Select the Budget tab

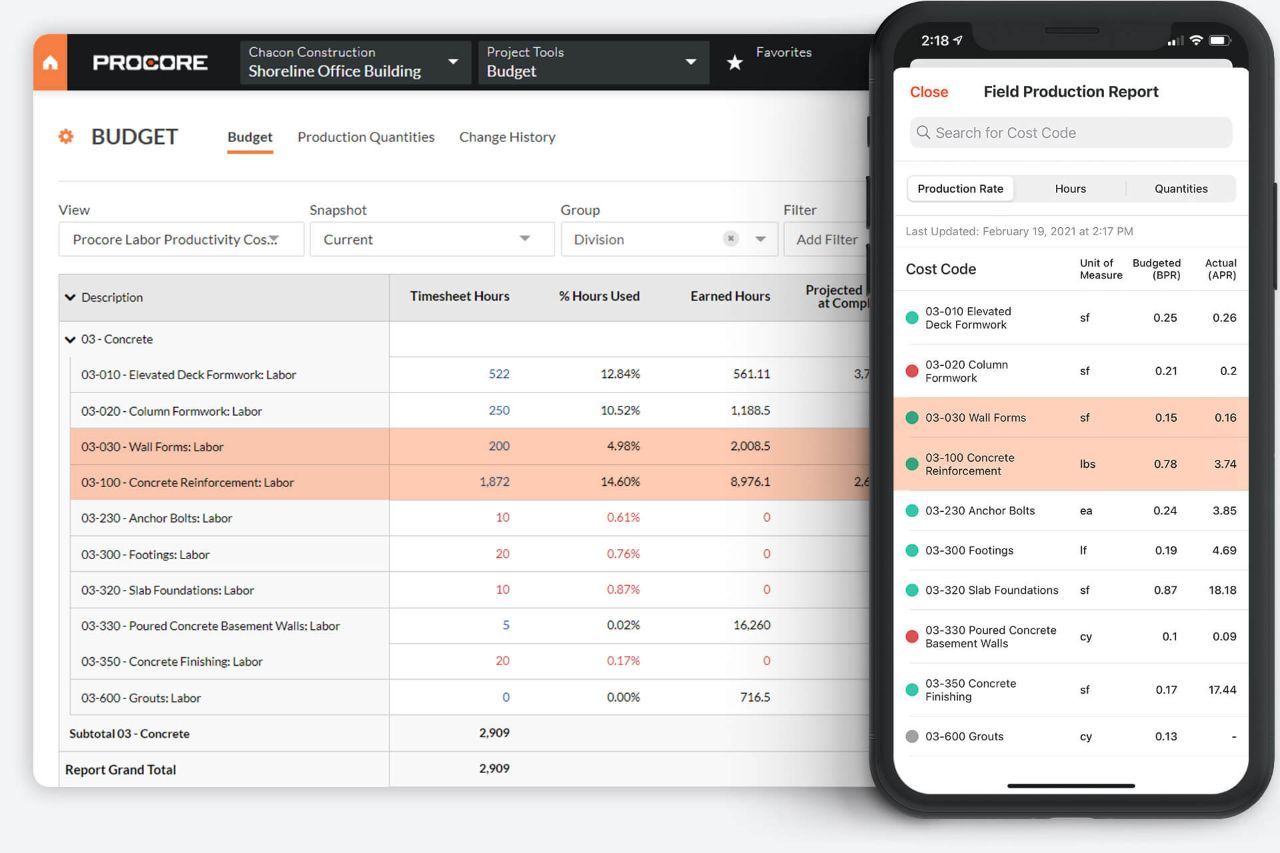click(x=250, y=137)
